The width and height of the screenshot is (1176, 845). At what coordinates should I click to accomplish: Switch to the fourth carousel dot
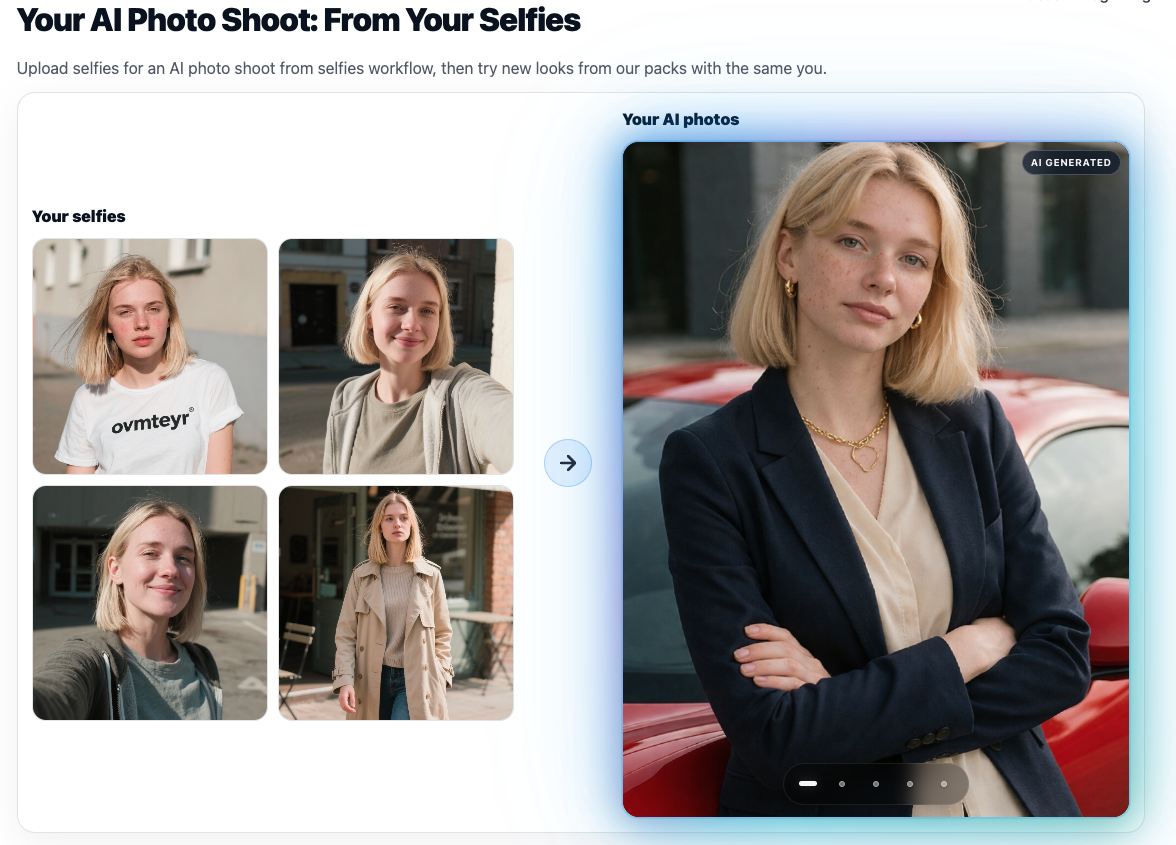tap(910, 784)
